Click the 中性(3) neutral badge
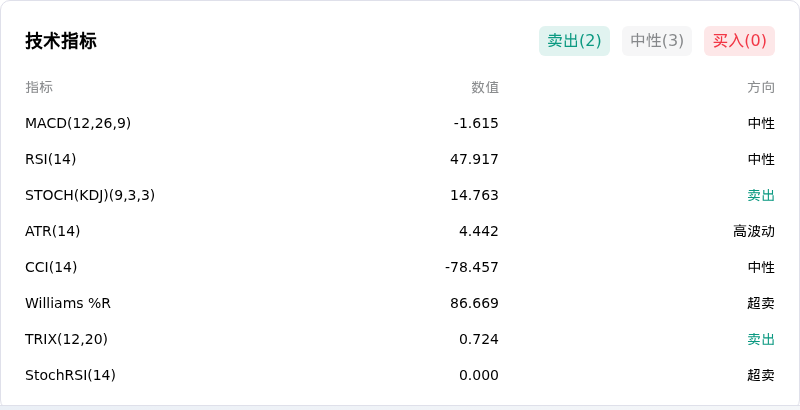 coord(657,41)
